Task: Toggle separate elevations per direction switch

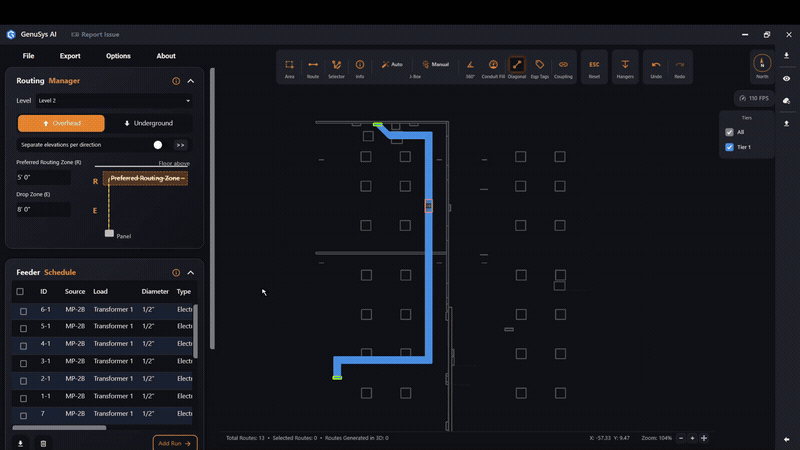Action: point(160,145)
